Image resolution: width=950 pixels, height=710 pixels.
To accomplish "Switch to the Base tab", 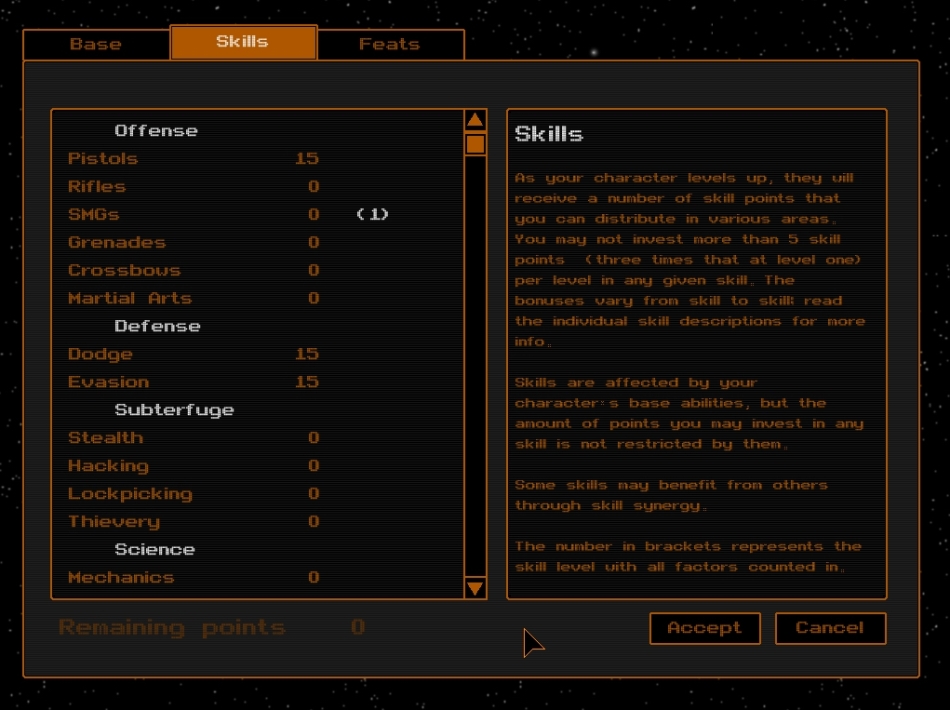I will point(96,44).
